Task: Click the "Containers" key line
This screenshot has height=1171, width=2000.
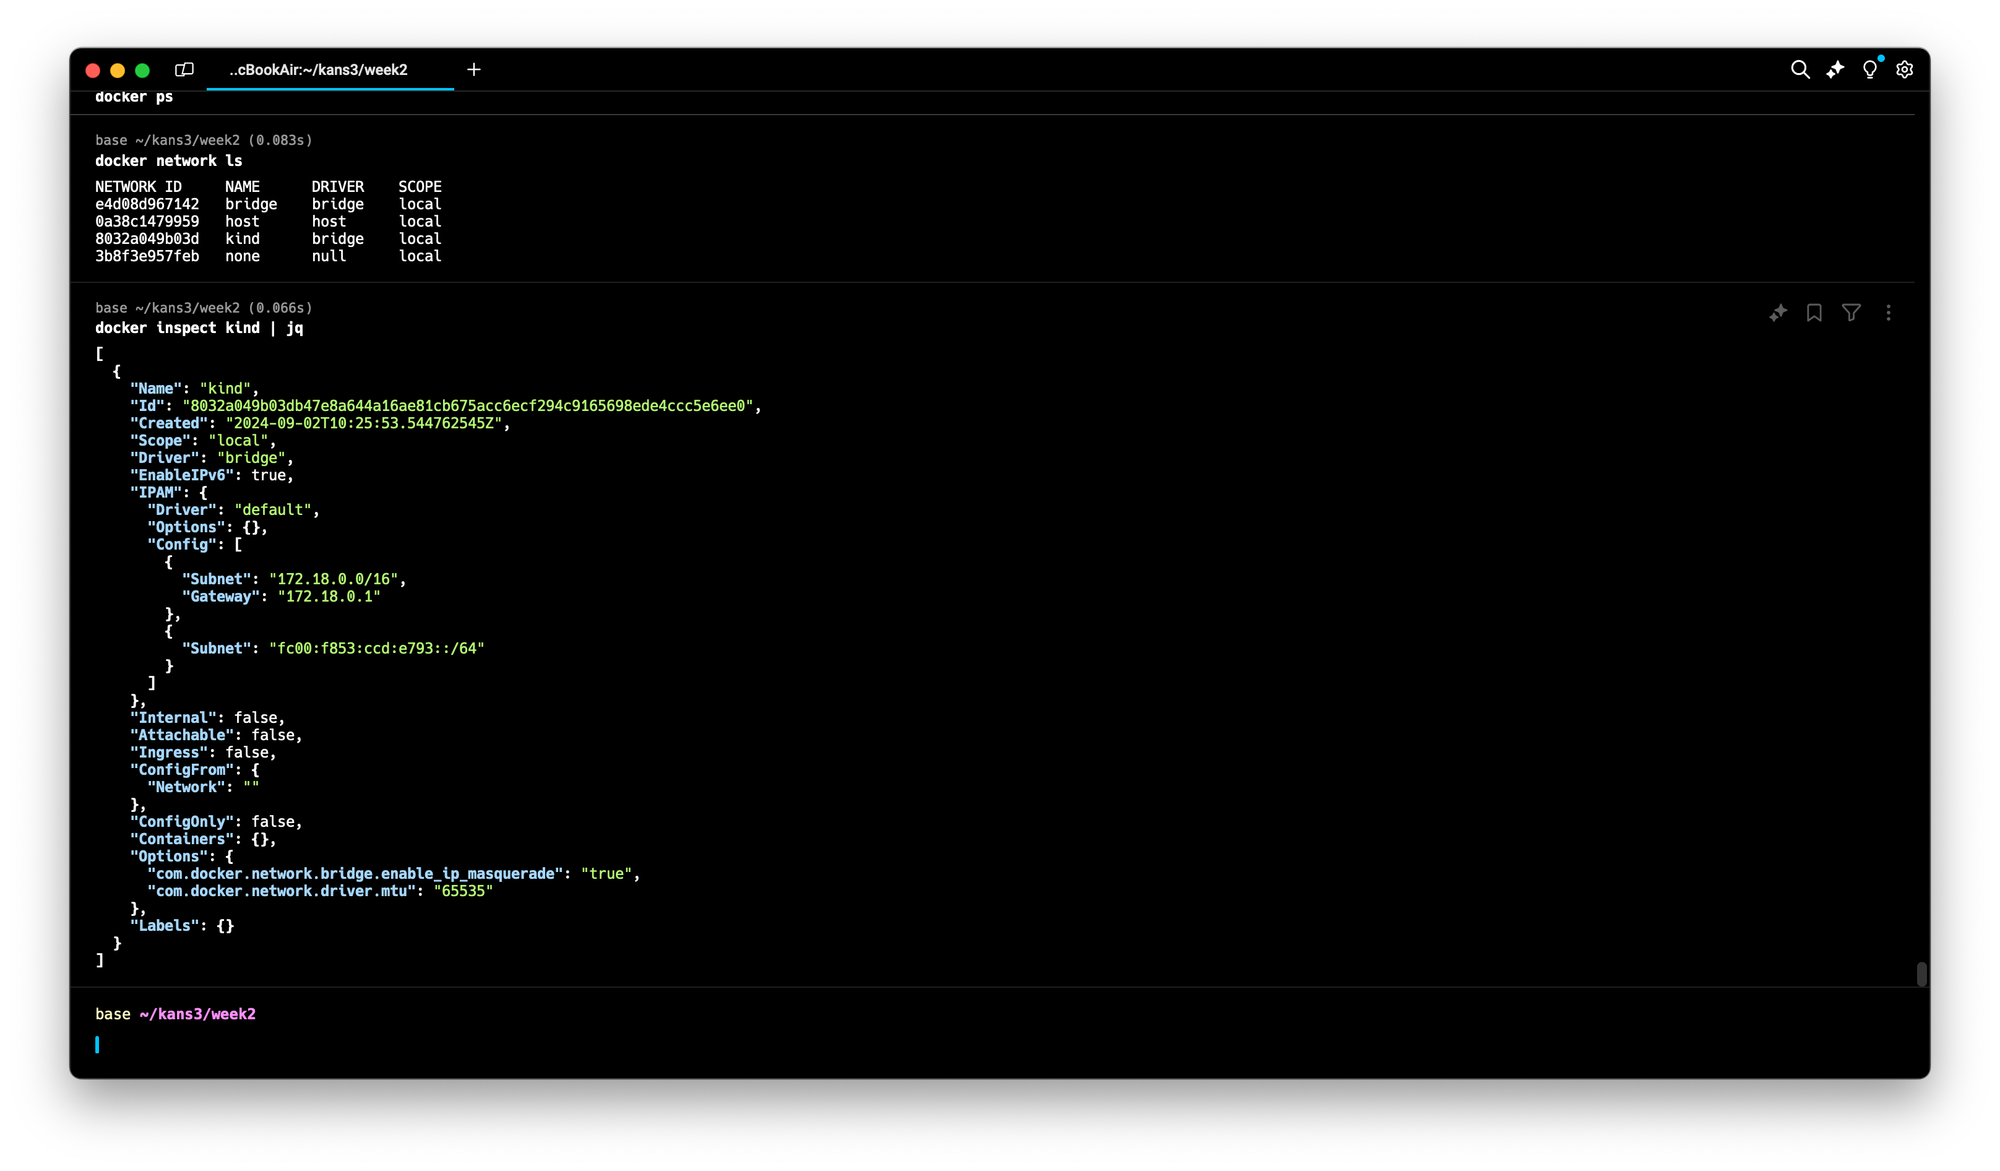Action: coord(203,839)
